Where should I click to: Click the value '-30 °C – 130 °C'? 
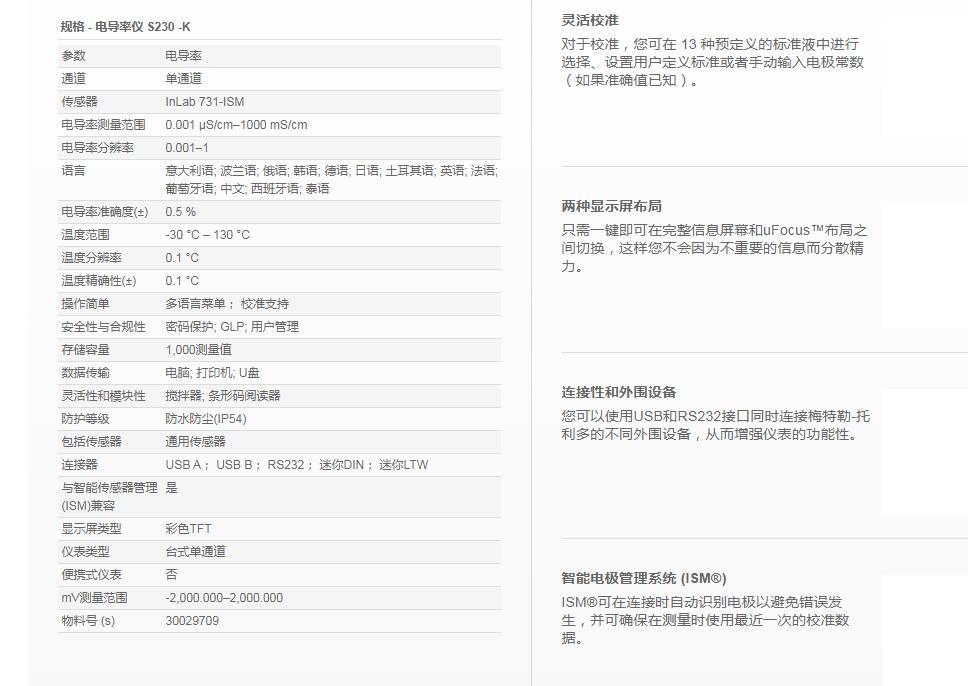pos(207,235)
